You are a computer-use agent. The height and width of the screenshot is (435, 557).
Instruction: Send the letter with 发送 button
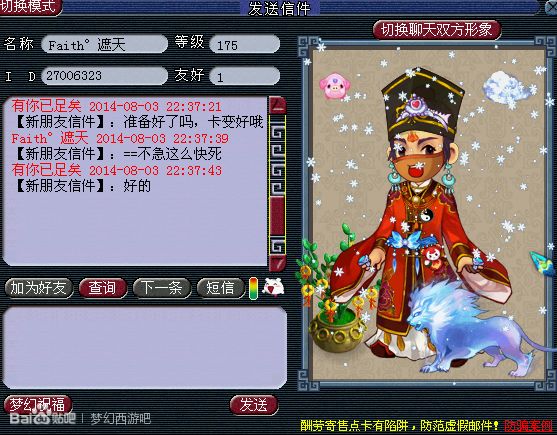[x=254, y=405]
